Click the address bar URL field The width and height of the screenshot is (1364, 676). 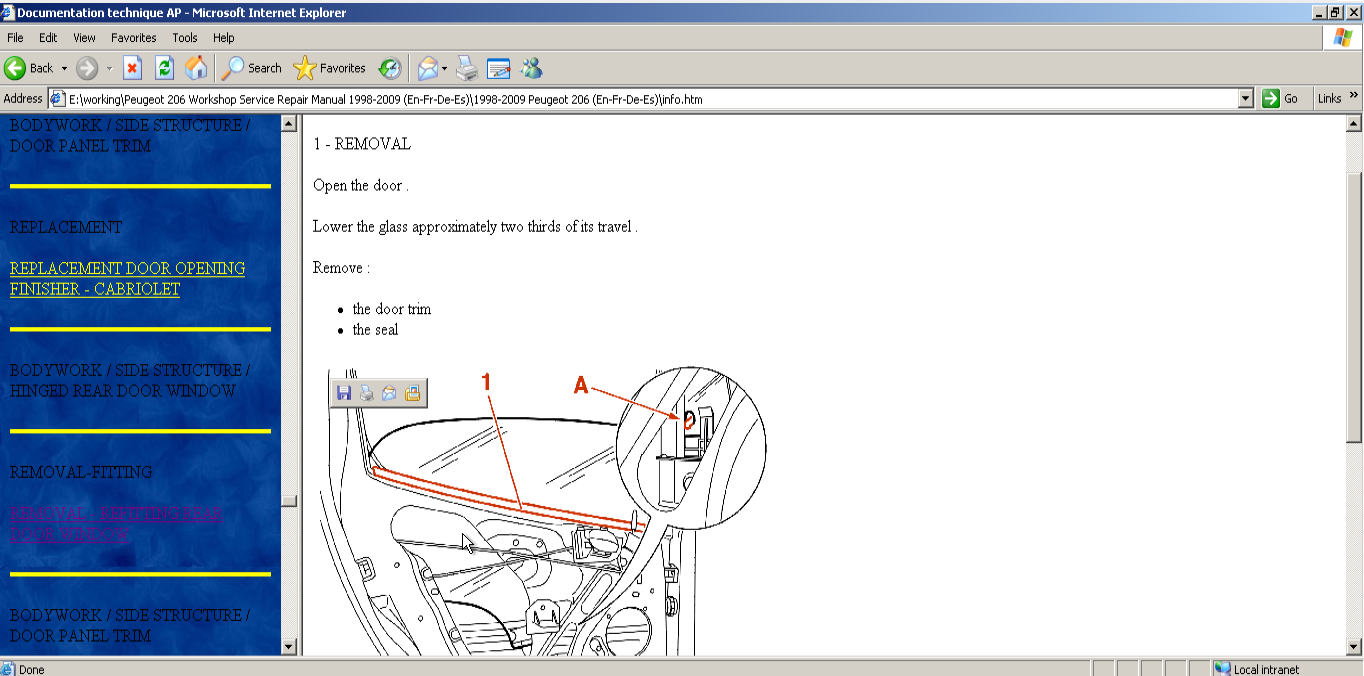coord(652,99)
